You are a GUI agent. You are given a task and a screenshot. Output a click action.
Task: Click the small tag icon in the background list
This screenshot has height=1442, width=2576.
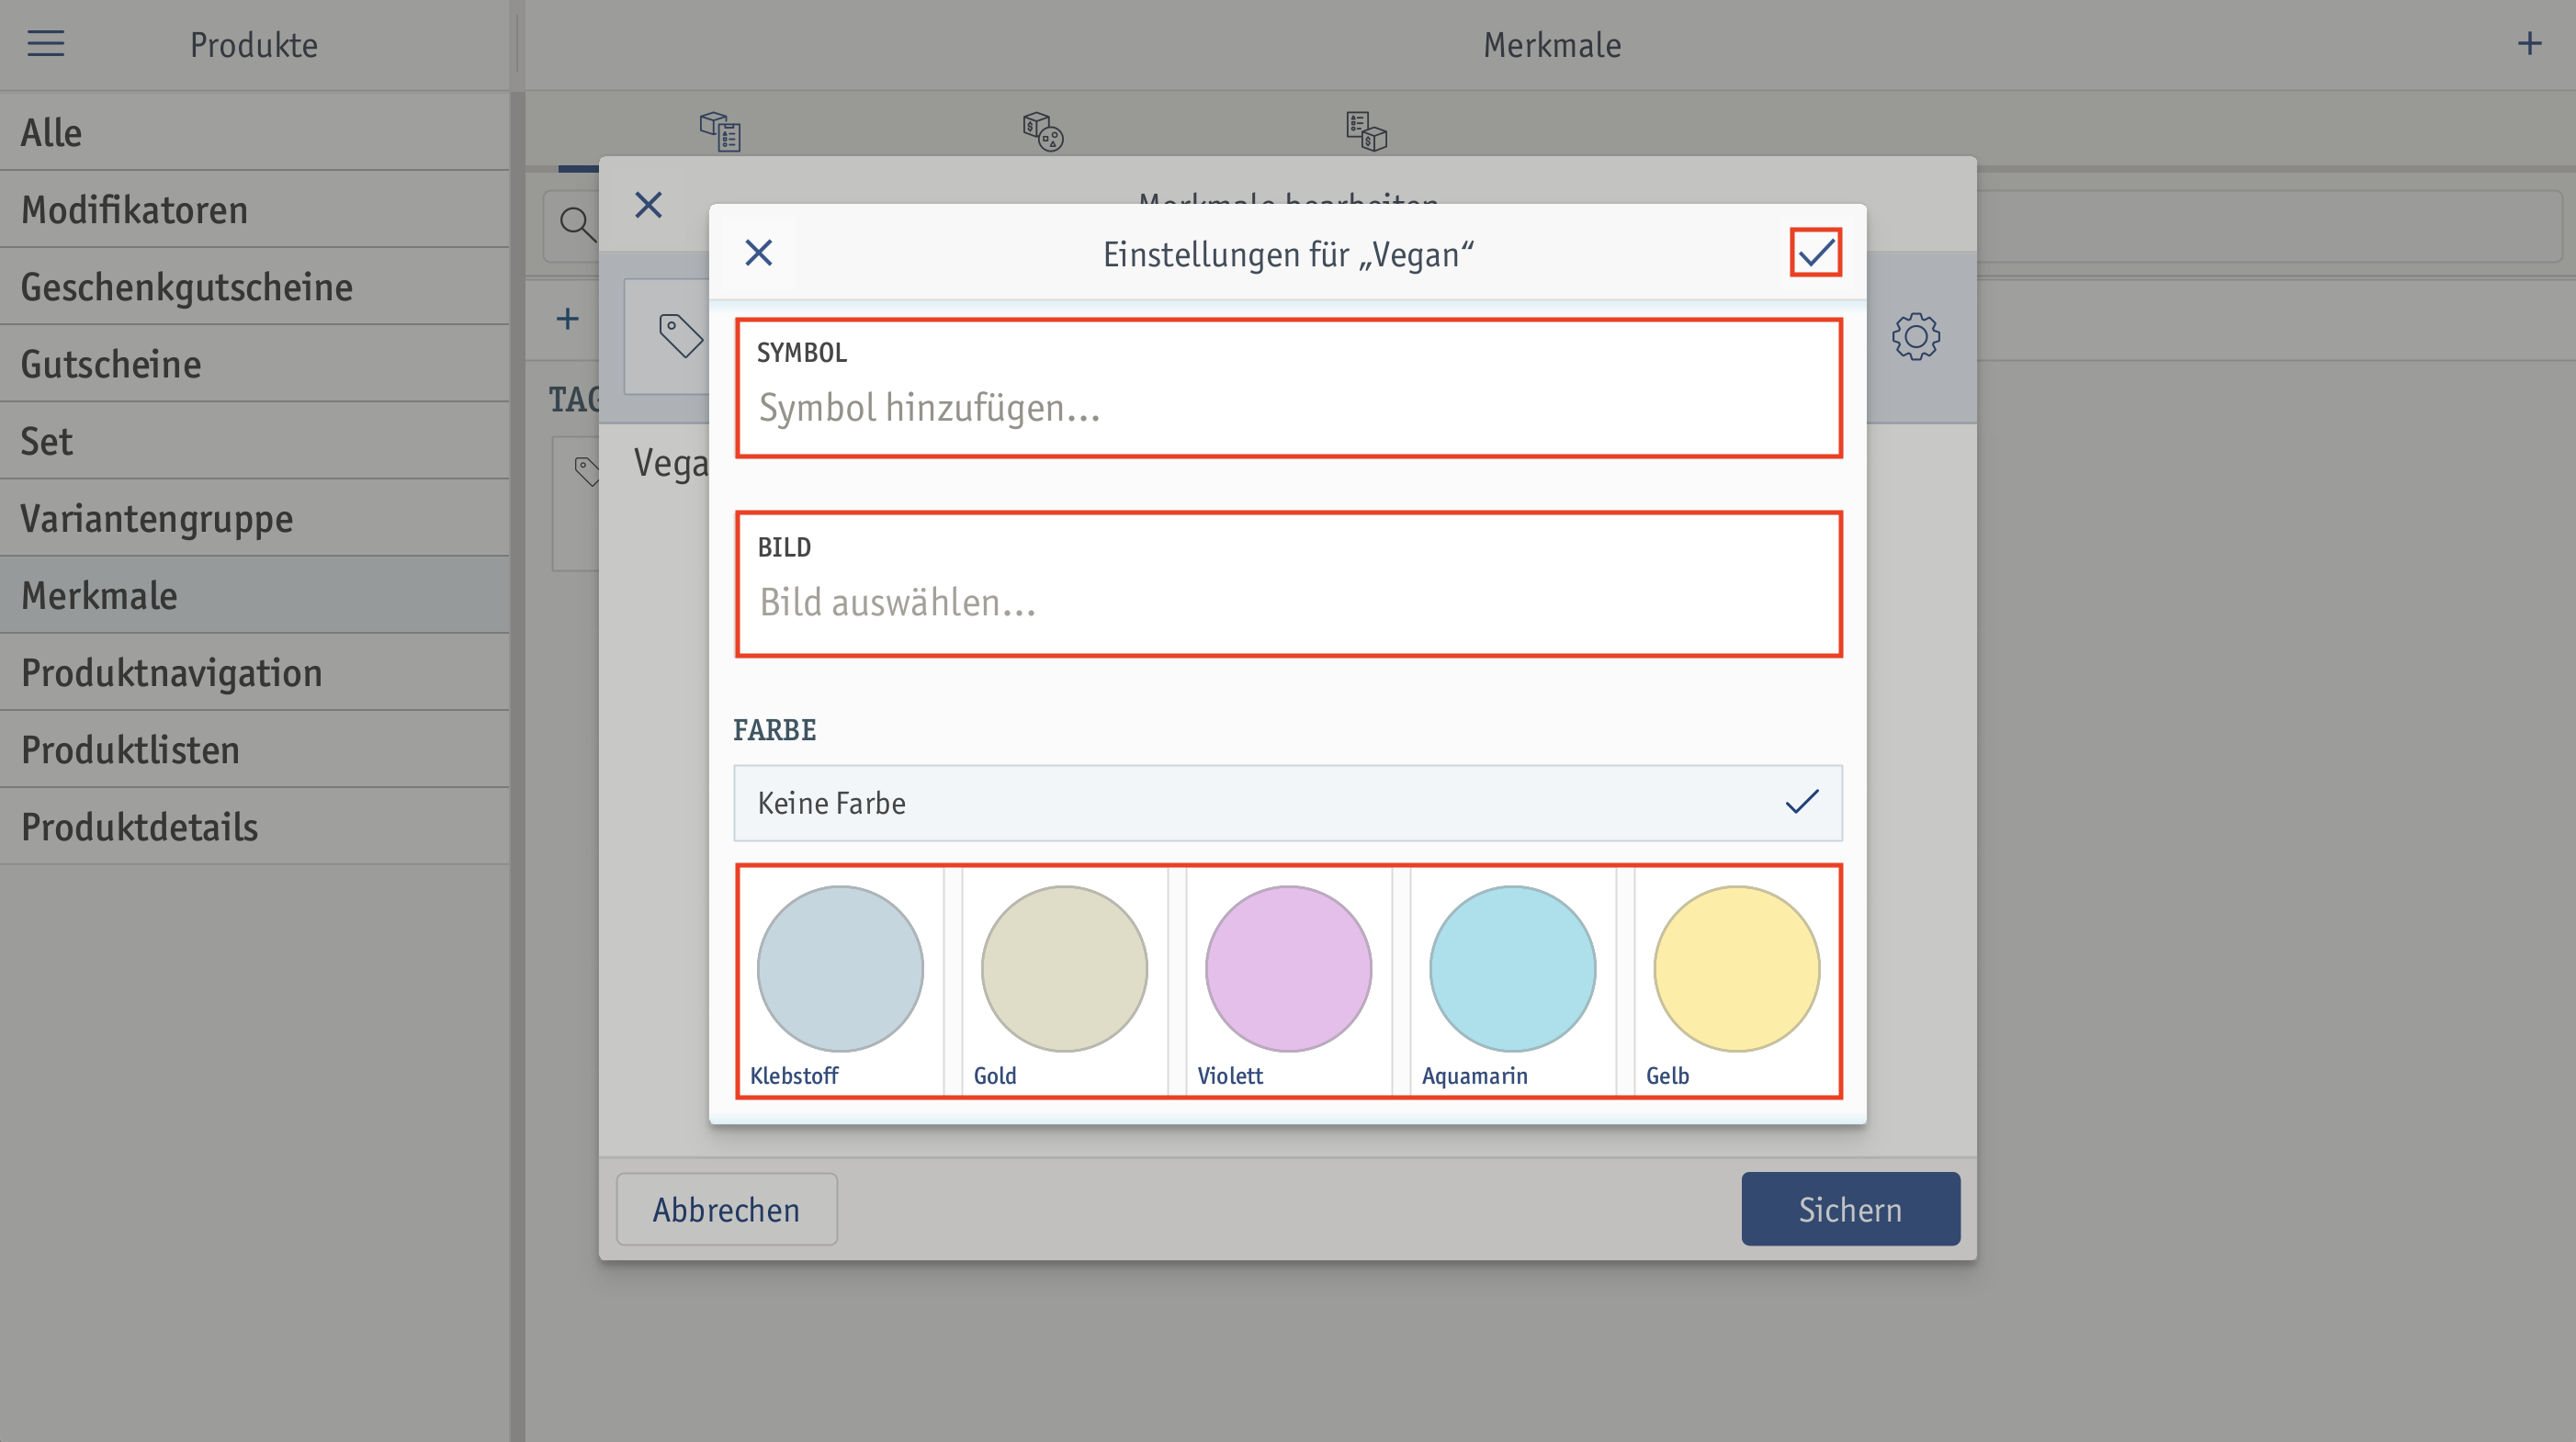pyautogui.click(x=587, y=470)
